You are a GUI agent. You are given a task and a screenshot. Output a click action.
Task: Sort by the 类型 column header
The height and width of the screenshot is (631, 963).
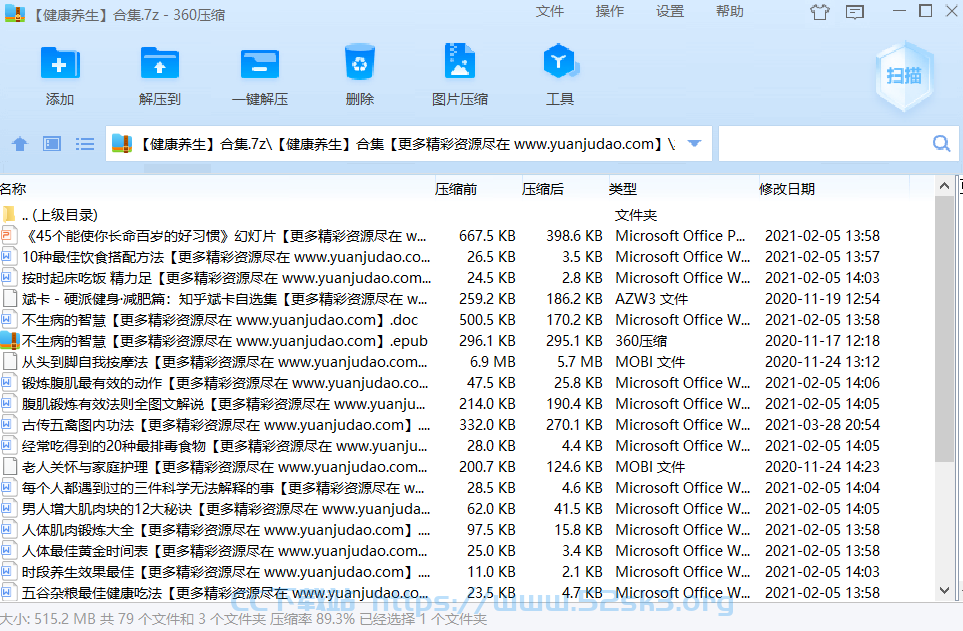point(623,189)
